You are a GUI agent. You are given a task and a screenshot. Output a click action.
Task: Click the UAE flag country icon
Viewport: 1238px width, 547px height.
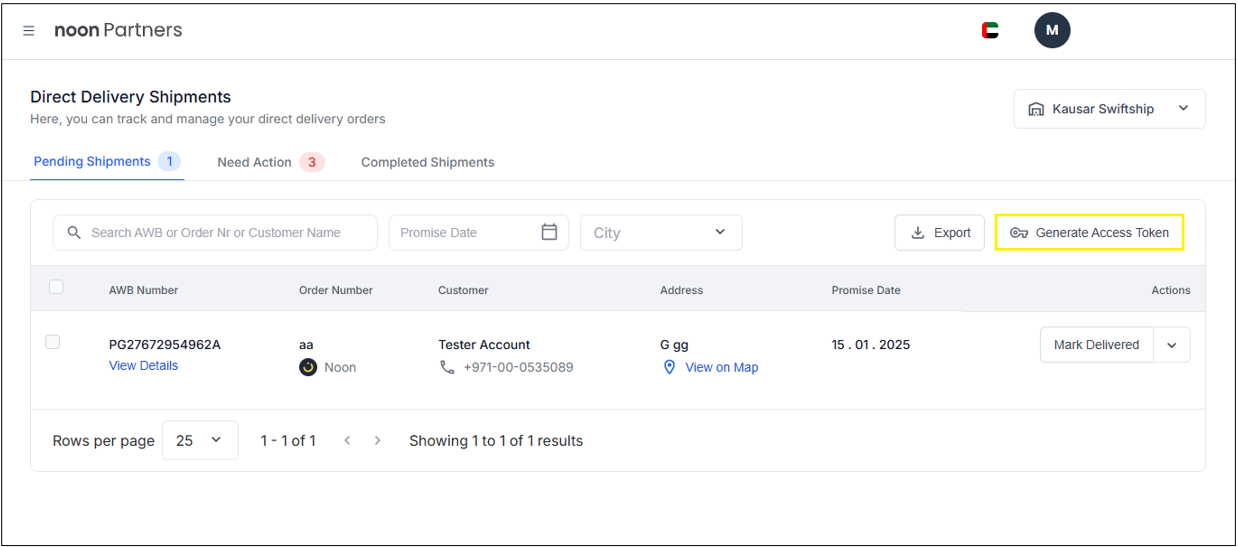click(990, 31)
